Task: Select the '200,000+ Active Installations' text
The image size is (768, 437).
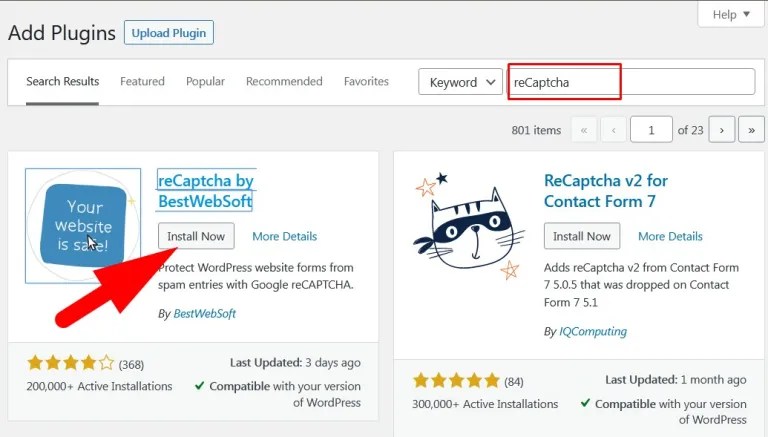Action: click(99, 386)
